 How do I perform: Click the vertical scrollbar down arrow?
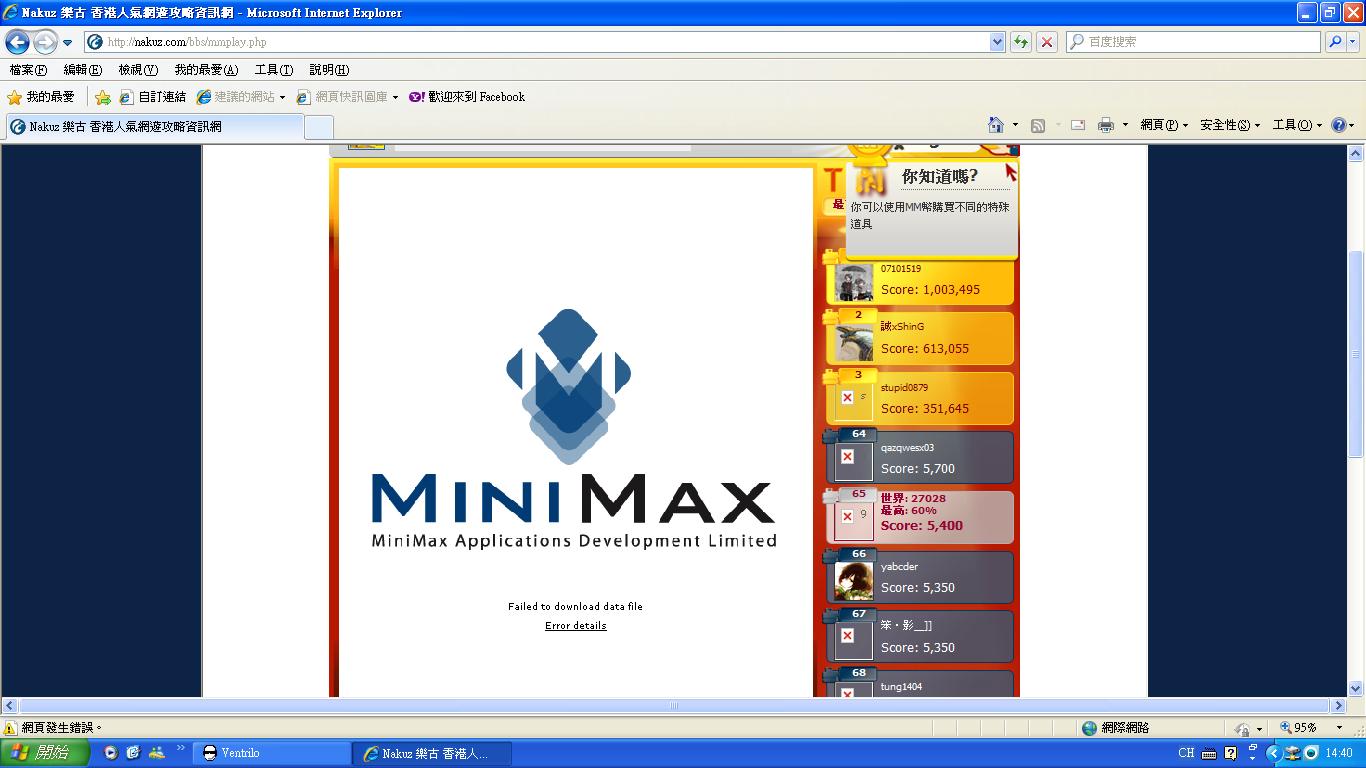pos(1357,688)
